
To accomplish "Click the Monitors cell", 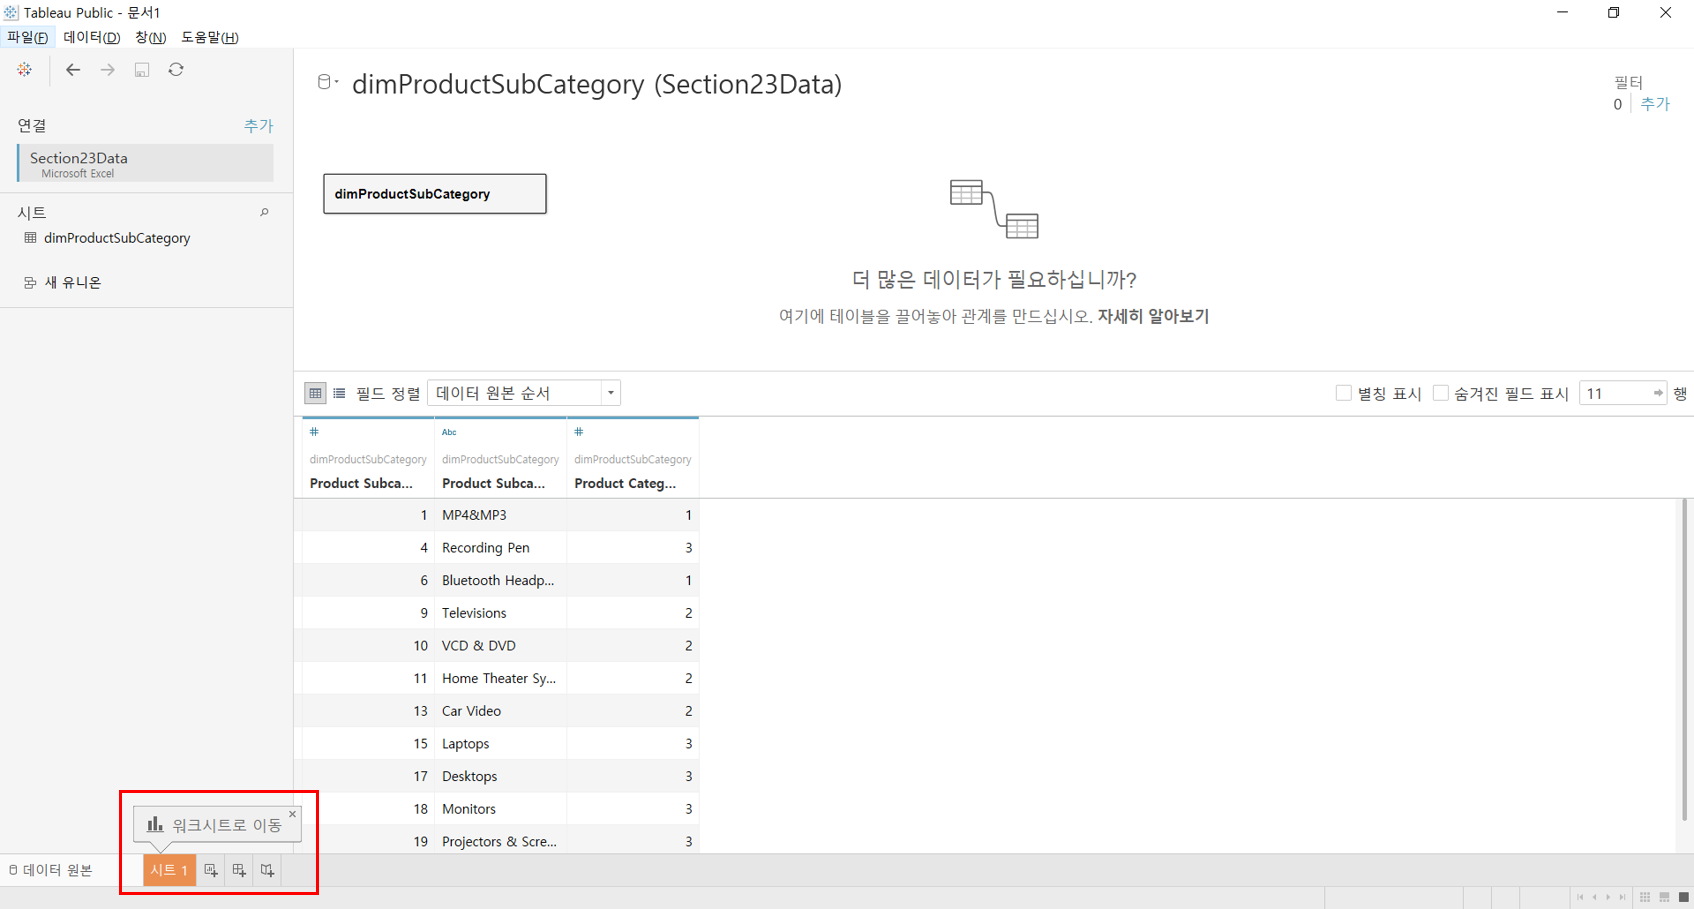I will pyautogui.click(x=500, y=809).
